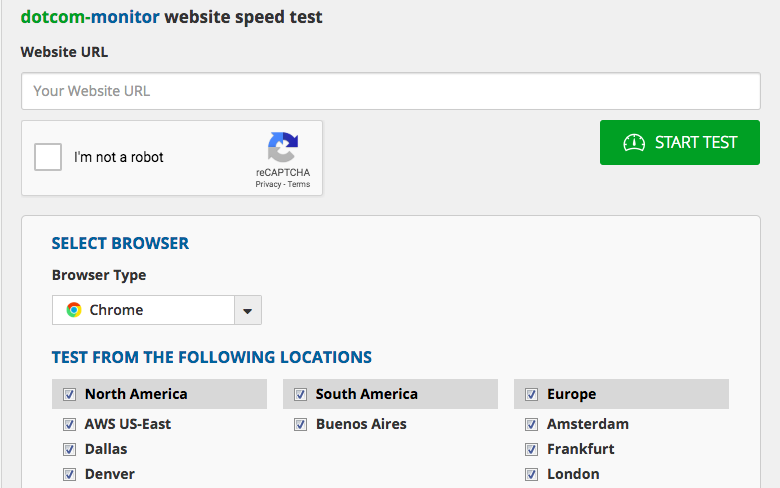Click the dotcom-monitor title text
The width and height of the screenshot is (780, 488).
pos(90,17)
